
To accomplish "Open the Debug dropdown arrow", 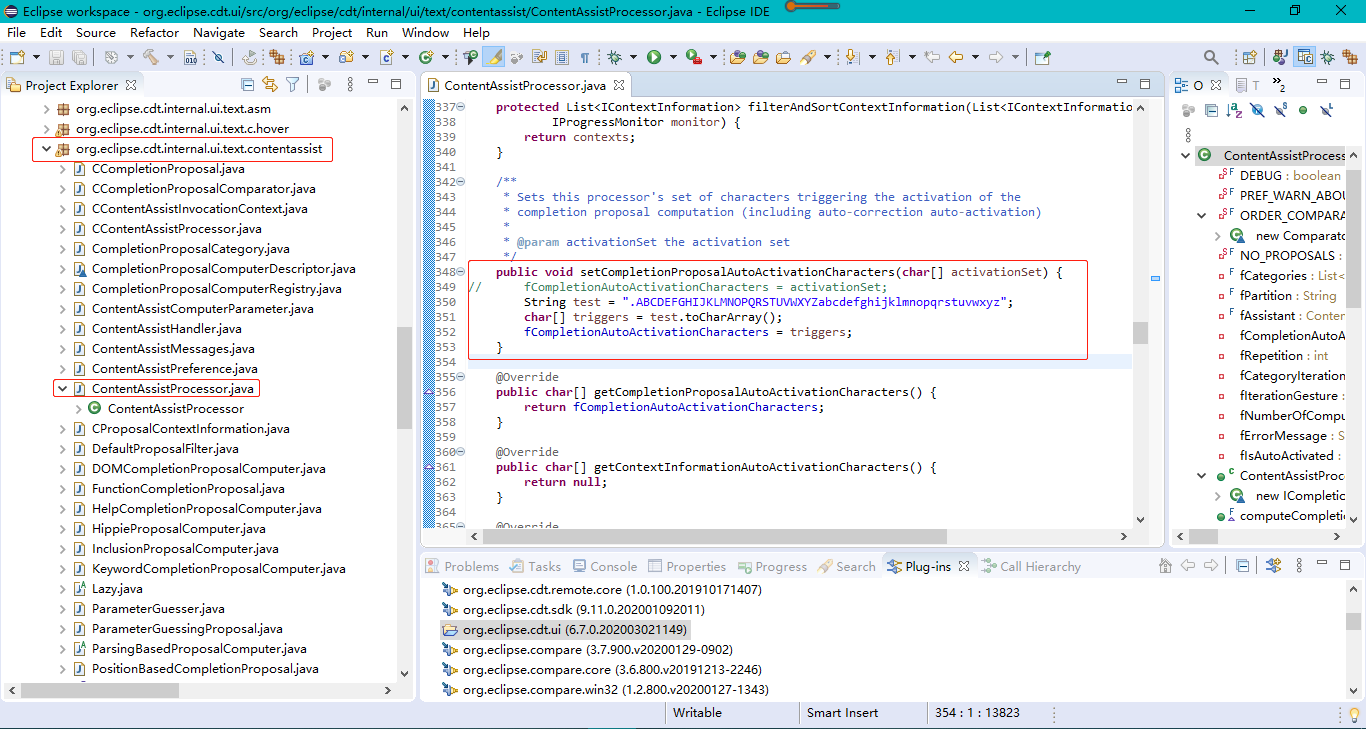I will point(633,57).
